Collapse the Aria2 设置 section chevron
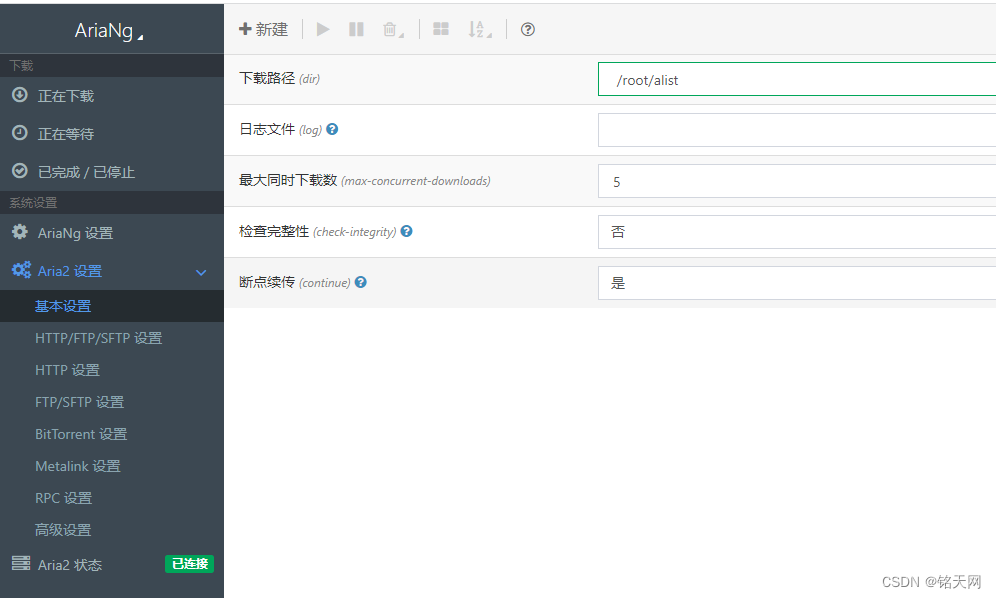Screen dimensions: 996x598 tap(201, 271)
